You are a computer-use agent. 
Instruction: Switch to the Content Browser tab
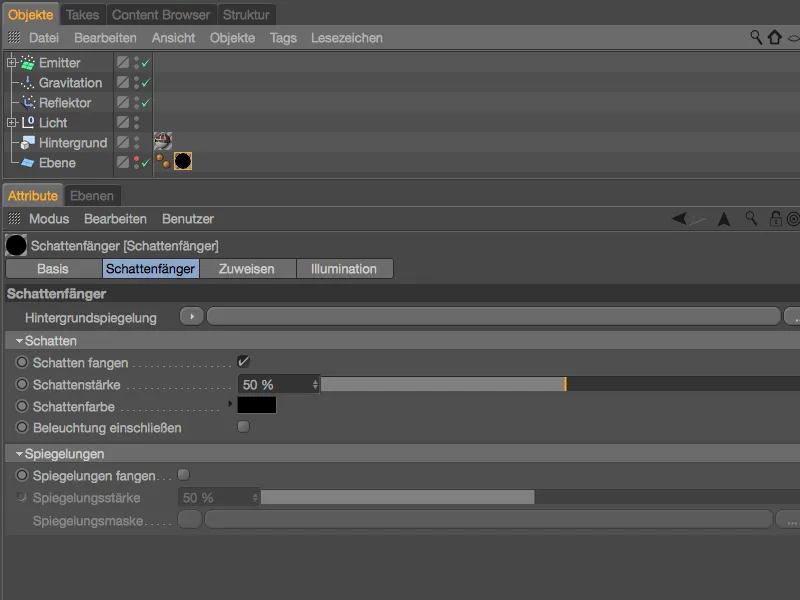161,14
